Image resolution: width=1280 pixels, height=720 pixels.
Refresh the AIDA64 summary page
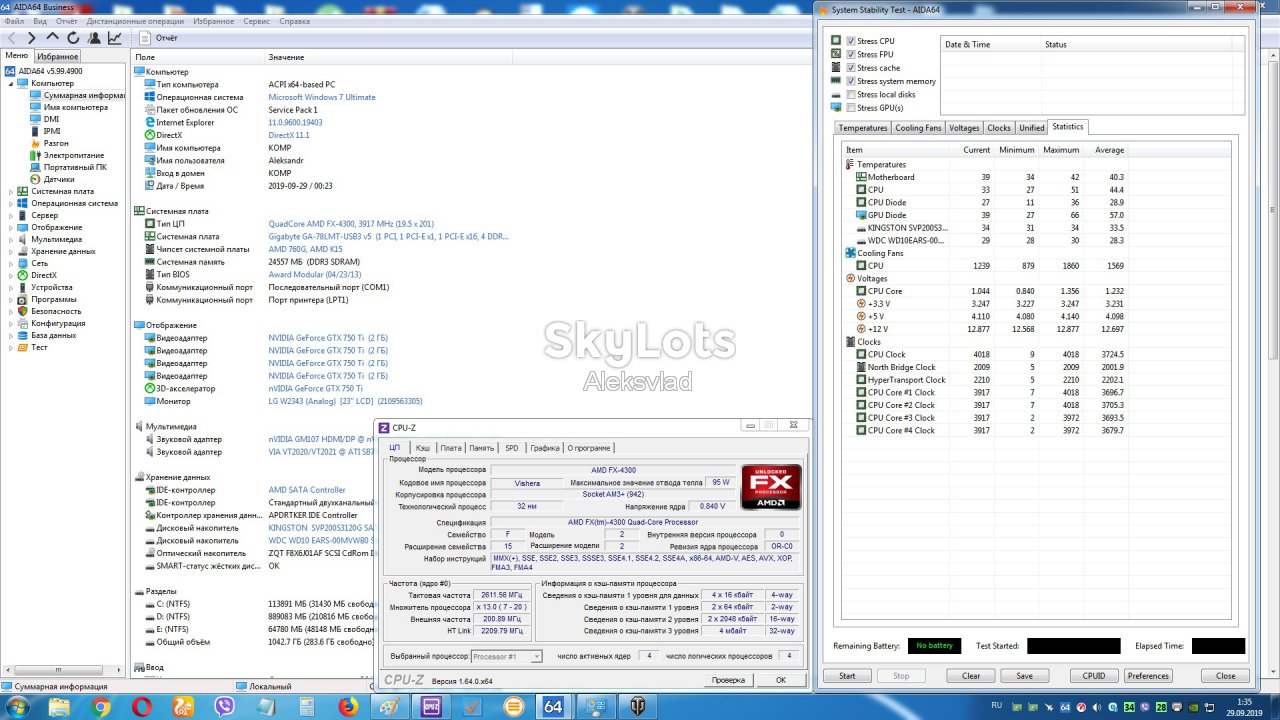pyautogui.click(x=73, y=38)
